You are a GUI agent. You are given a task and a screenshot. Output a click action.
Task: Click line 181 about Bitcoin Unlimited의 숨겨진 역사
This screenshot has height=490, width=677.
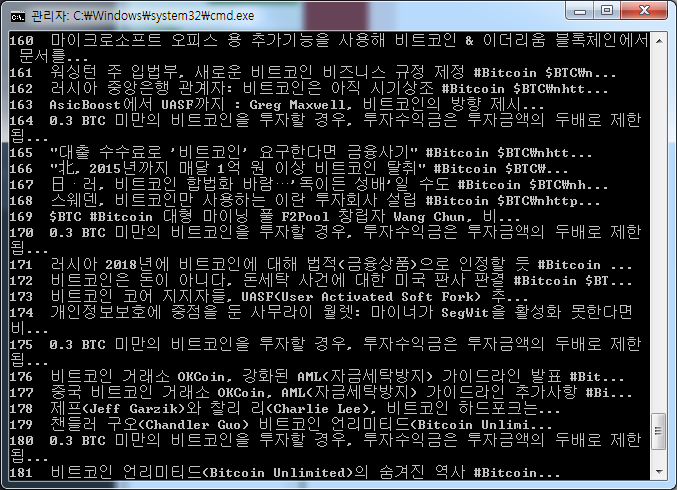(285, 472)
